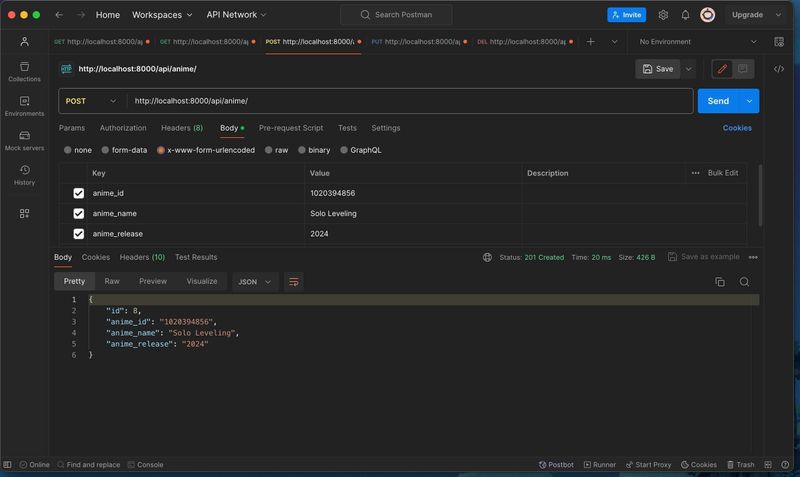Open the No Environment selector
The width and height of the screenshot is (800, 477).
click(697, 42)
